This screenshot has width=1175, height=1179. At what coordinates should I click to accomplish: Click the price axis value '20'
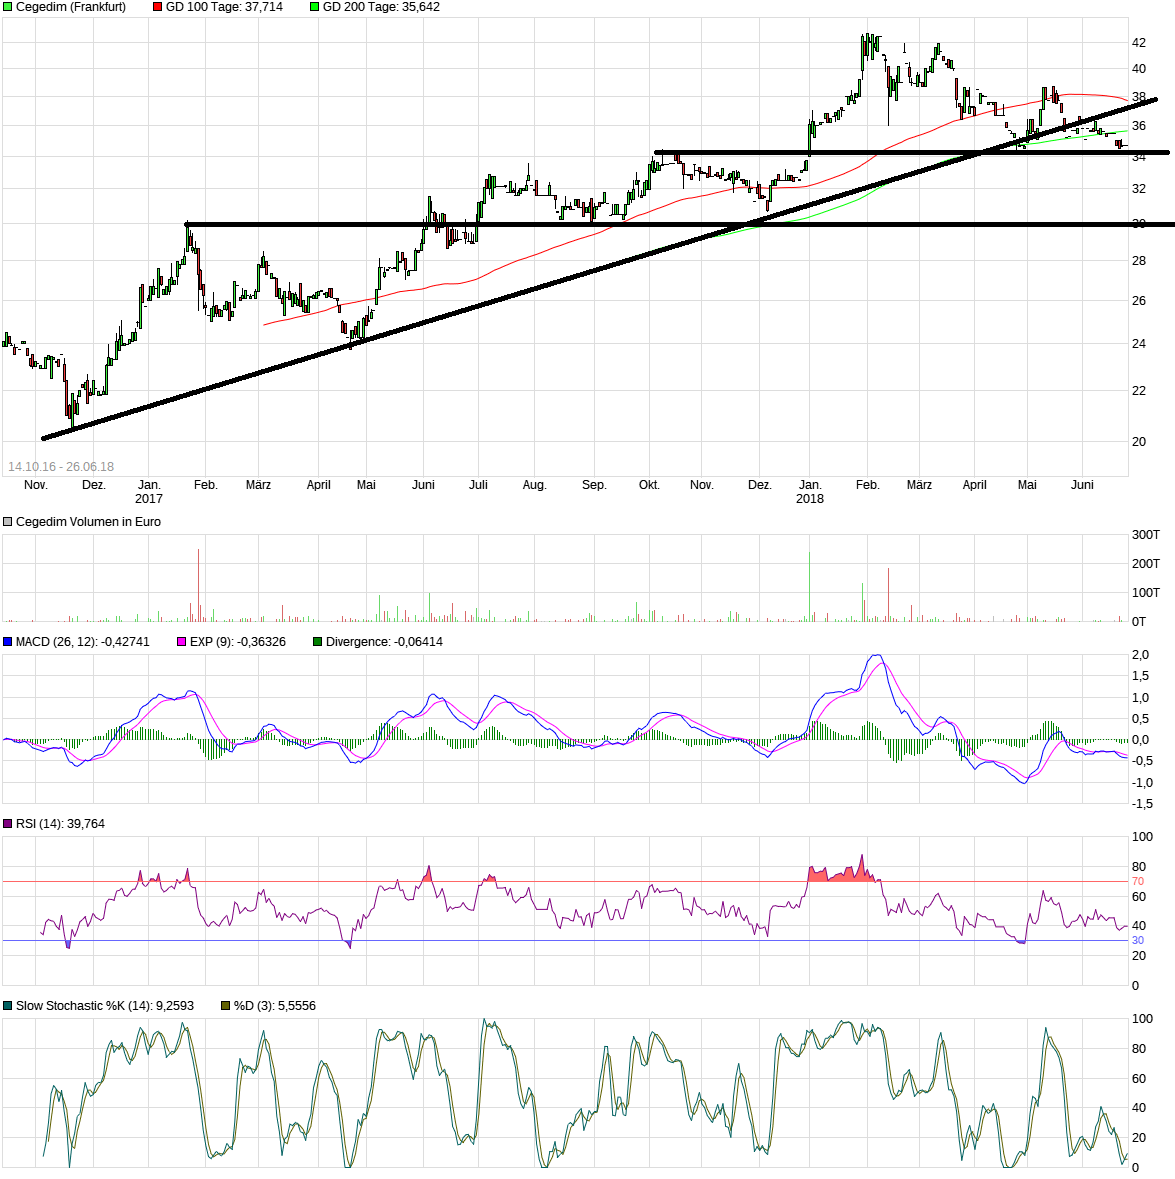pyautogui.click(x=1139, y=442)
